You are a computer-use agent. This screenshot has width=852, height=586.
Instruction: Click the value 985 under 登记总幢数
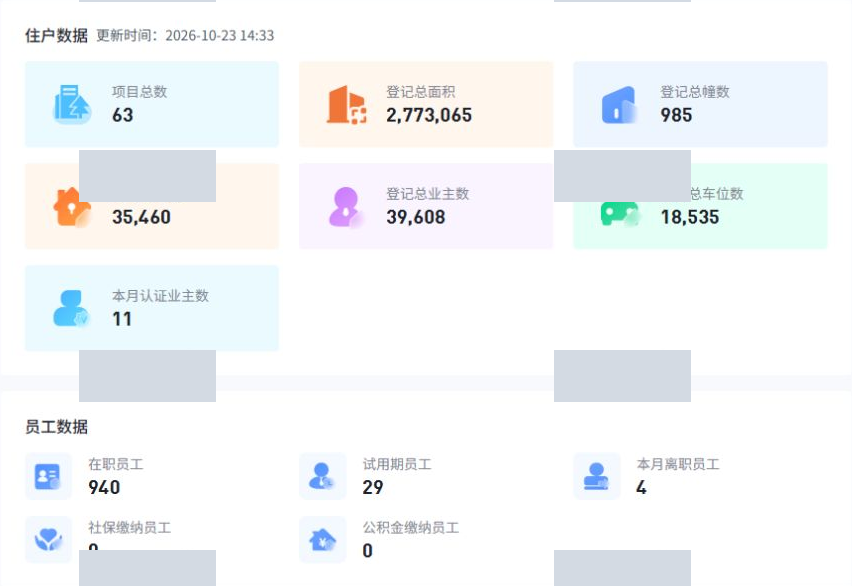pyautogui.click(x=676, y=115)
